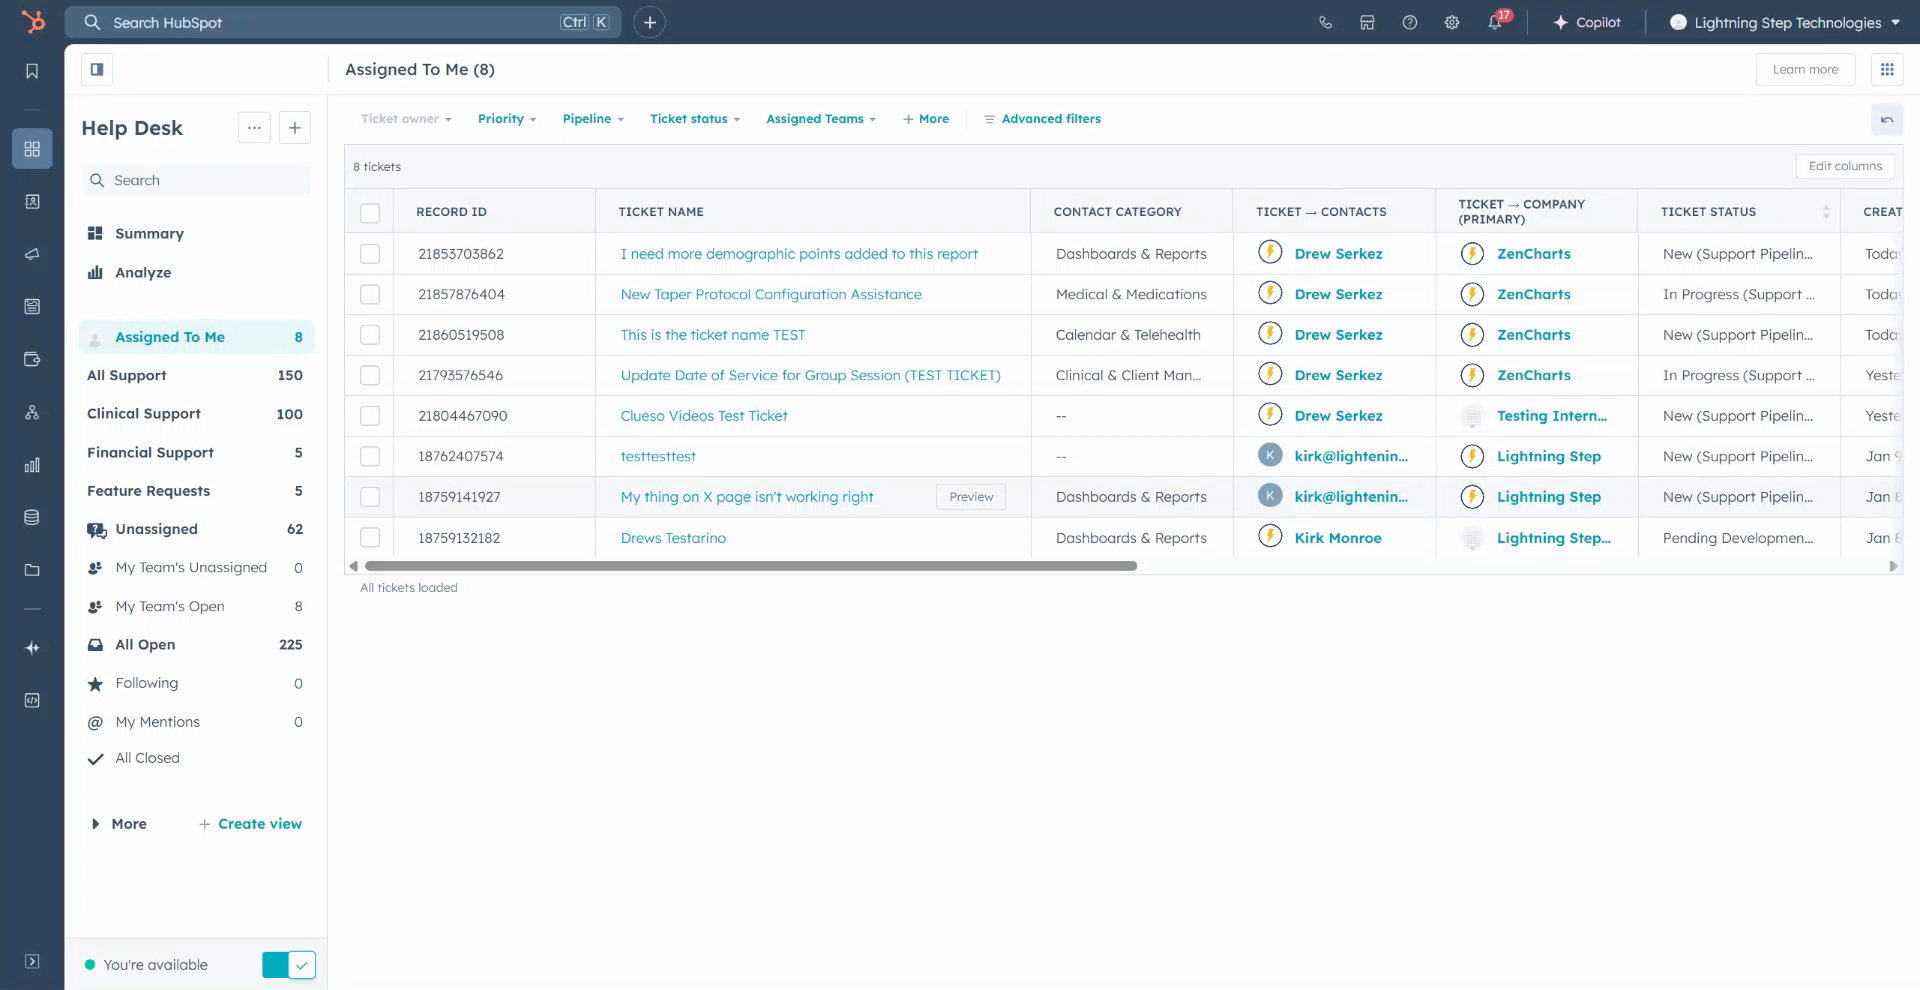
Task: Open the Marketing megaphone icon in sidebar
Action: tap(32, 253)
